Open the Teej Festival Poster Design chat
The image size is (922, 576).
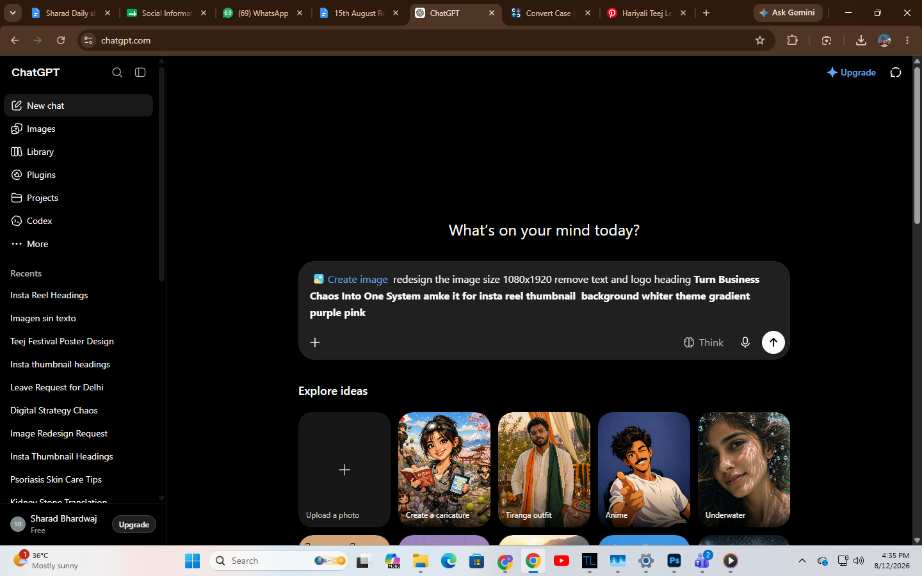pyautogui.click(x=62, y=341)
